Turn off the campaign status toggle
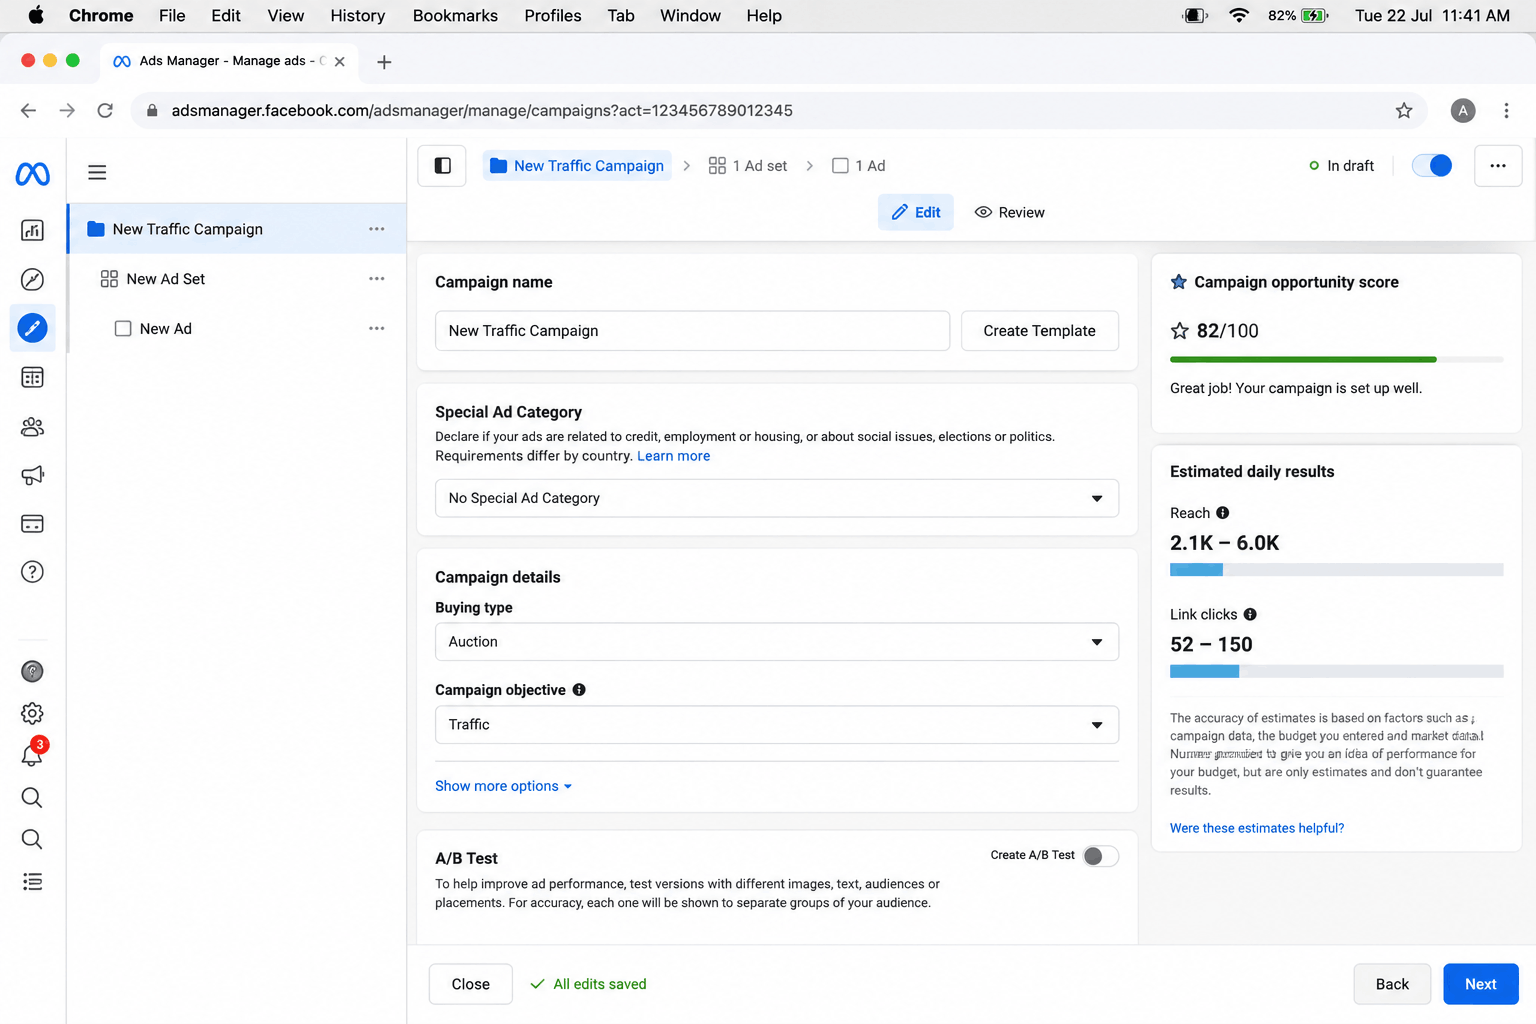 coord(1431,166)
